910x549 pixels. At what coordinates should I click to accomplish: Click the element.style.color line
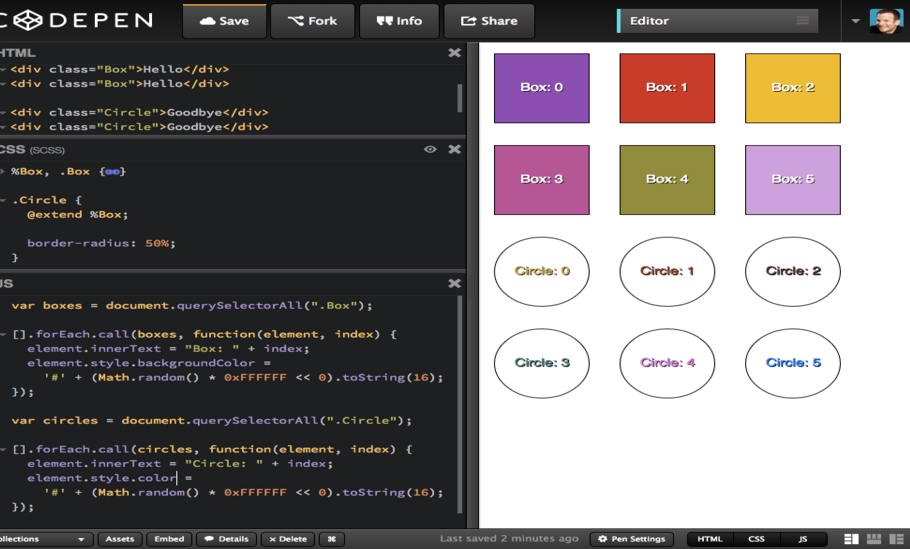[x=109, y=478]
